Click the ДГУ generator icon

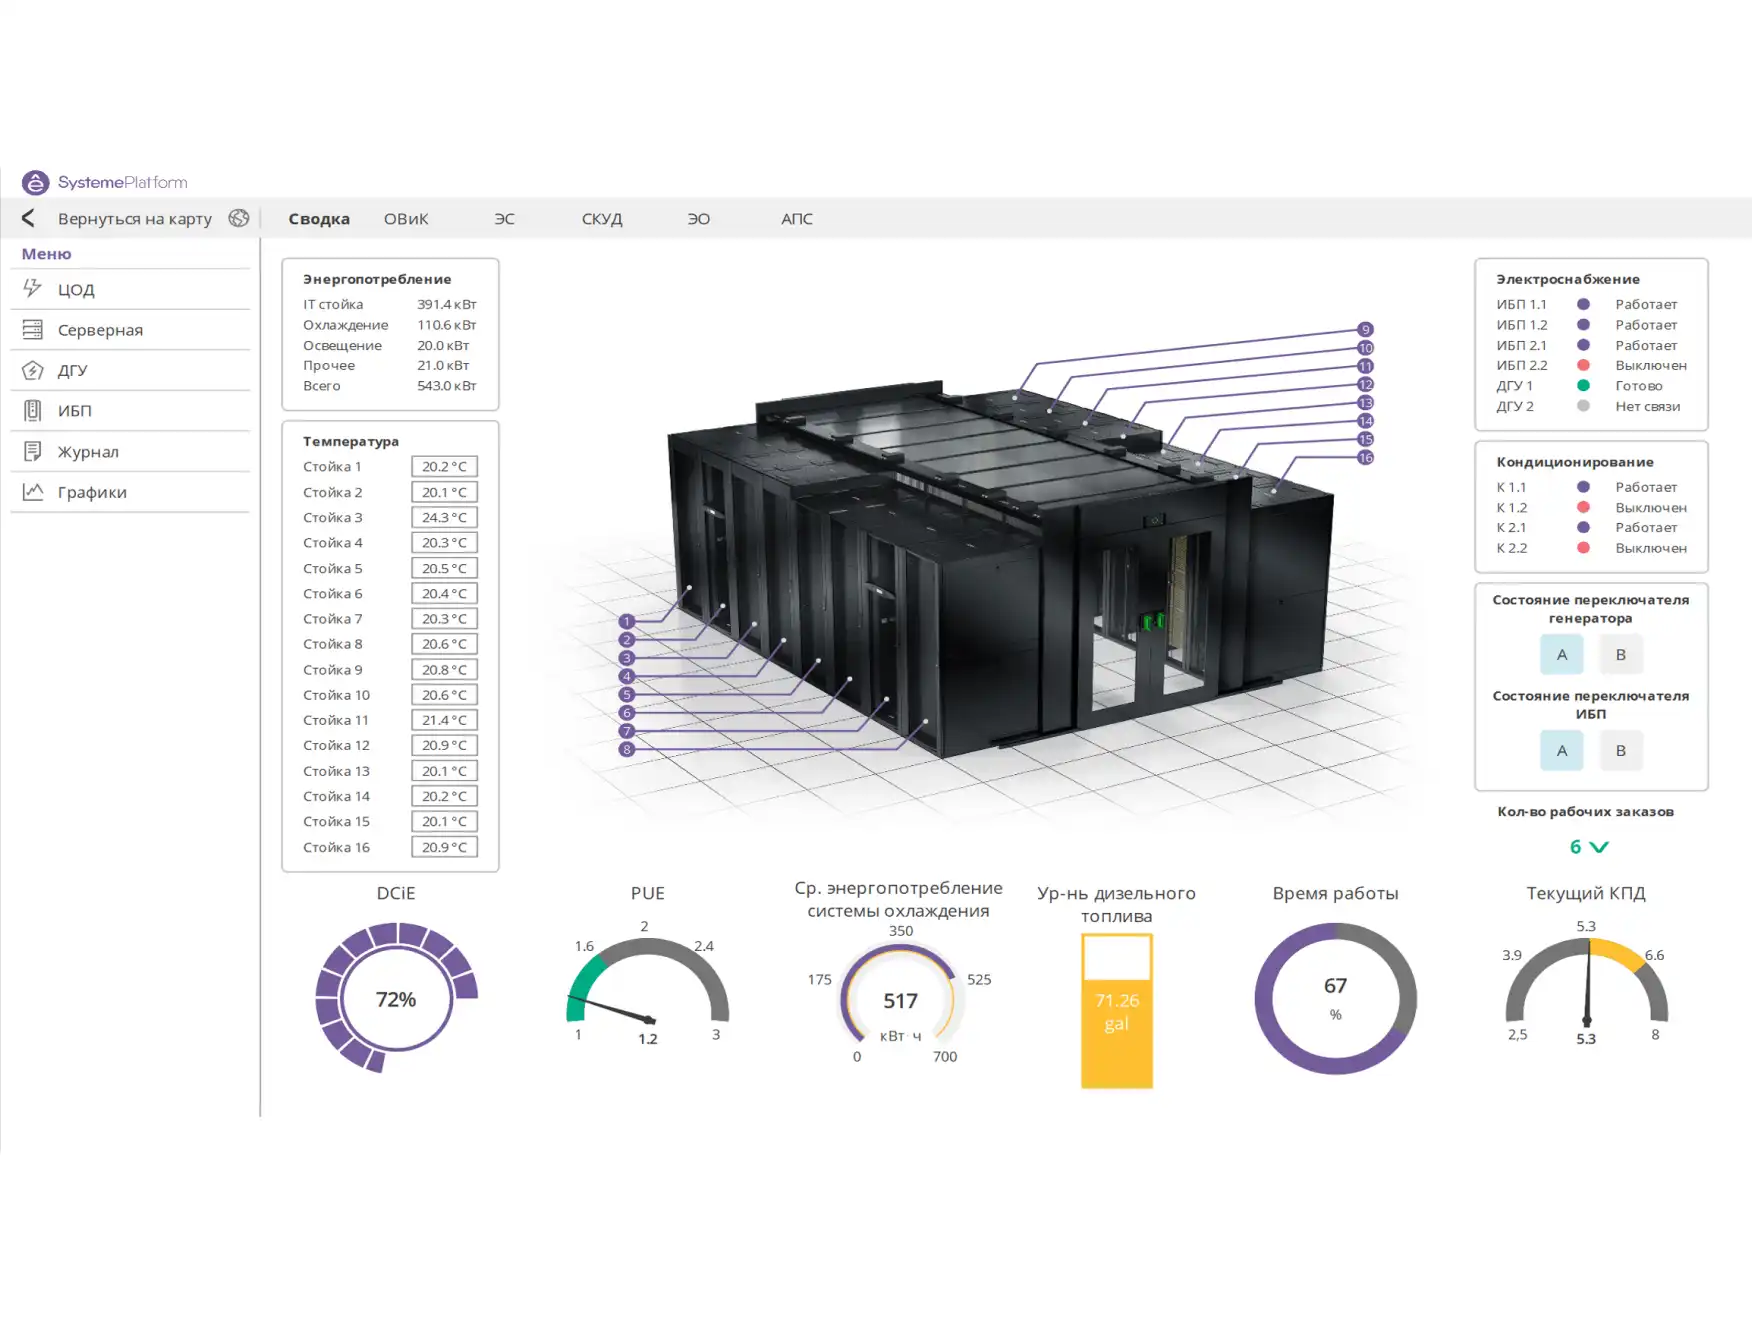[x=32, y=370]
